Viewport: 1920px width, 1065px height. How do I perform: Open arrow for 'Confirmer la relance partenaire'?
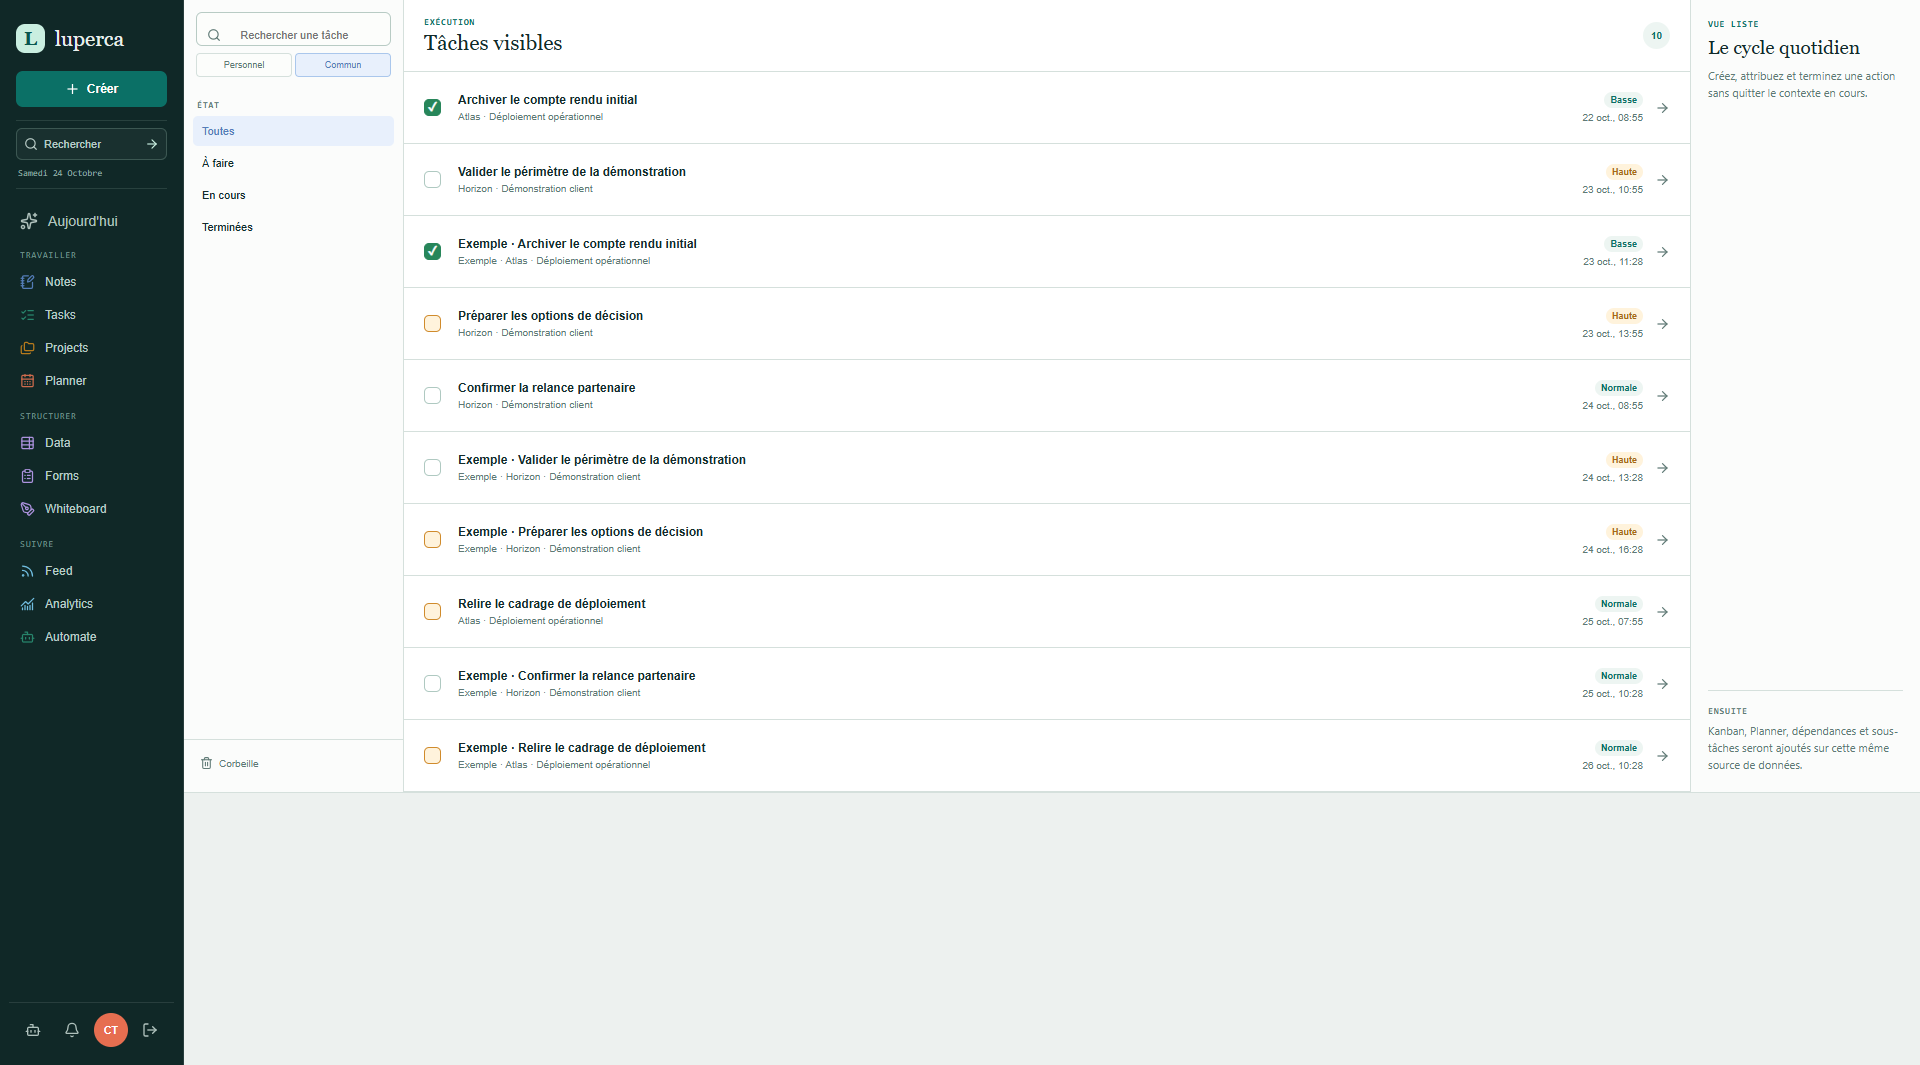point(1662,396)
